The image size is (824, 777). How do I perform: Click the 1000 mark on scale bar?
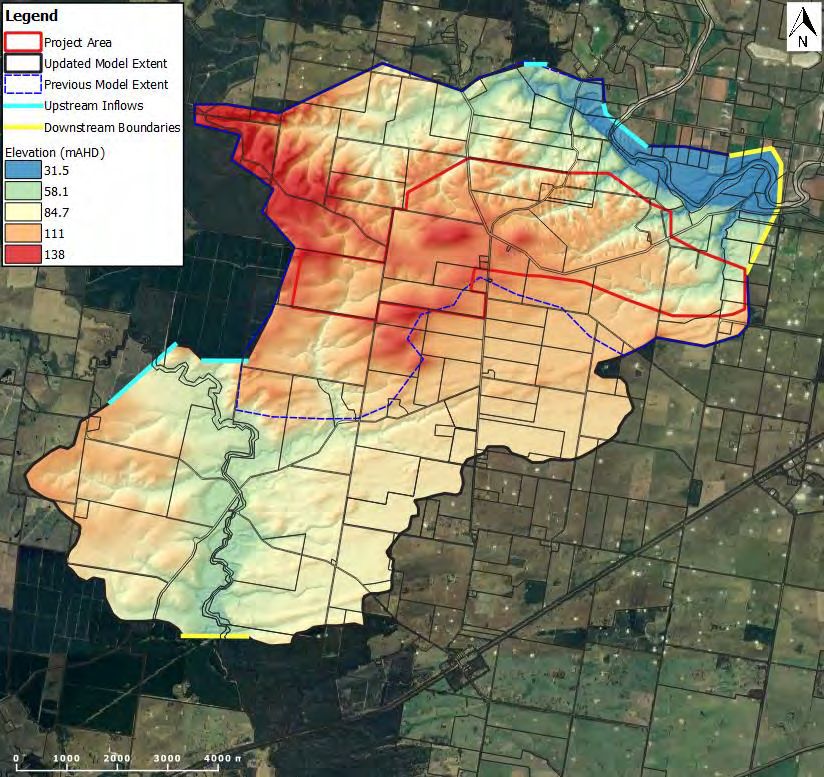(x=66, y=758)
